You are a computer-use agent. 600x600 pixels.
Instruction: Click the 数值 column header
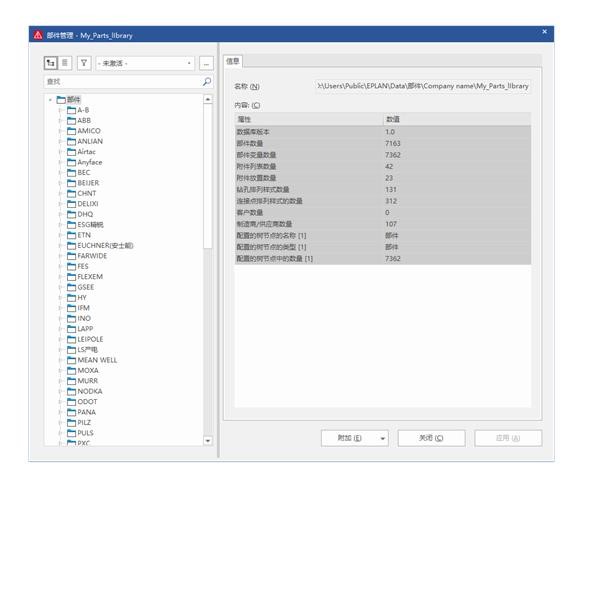(x=457, y=119)
